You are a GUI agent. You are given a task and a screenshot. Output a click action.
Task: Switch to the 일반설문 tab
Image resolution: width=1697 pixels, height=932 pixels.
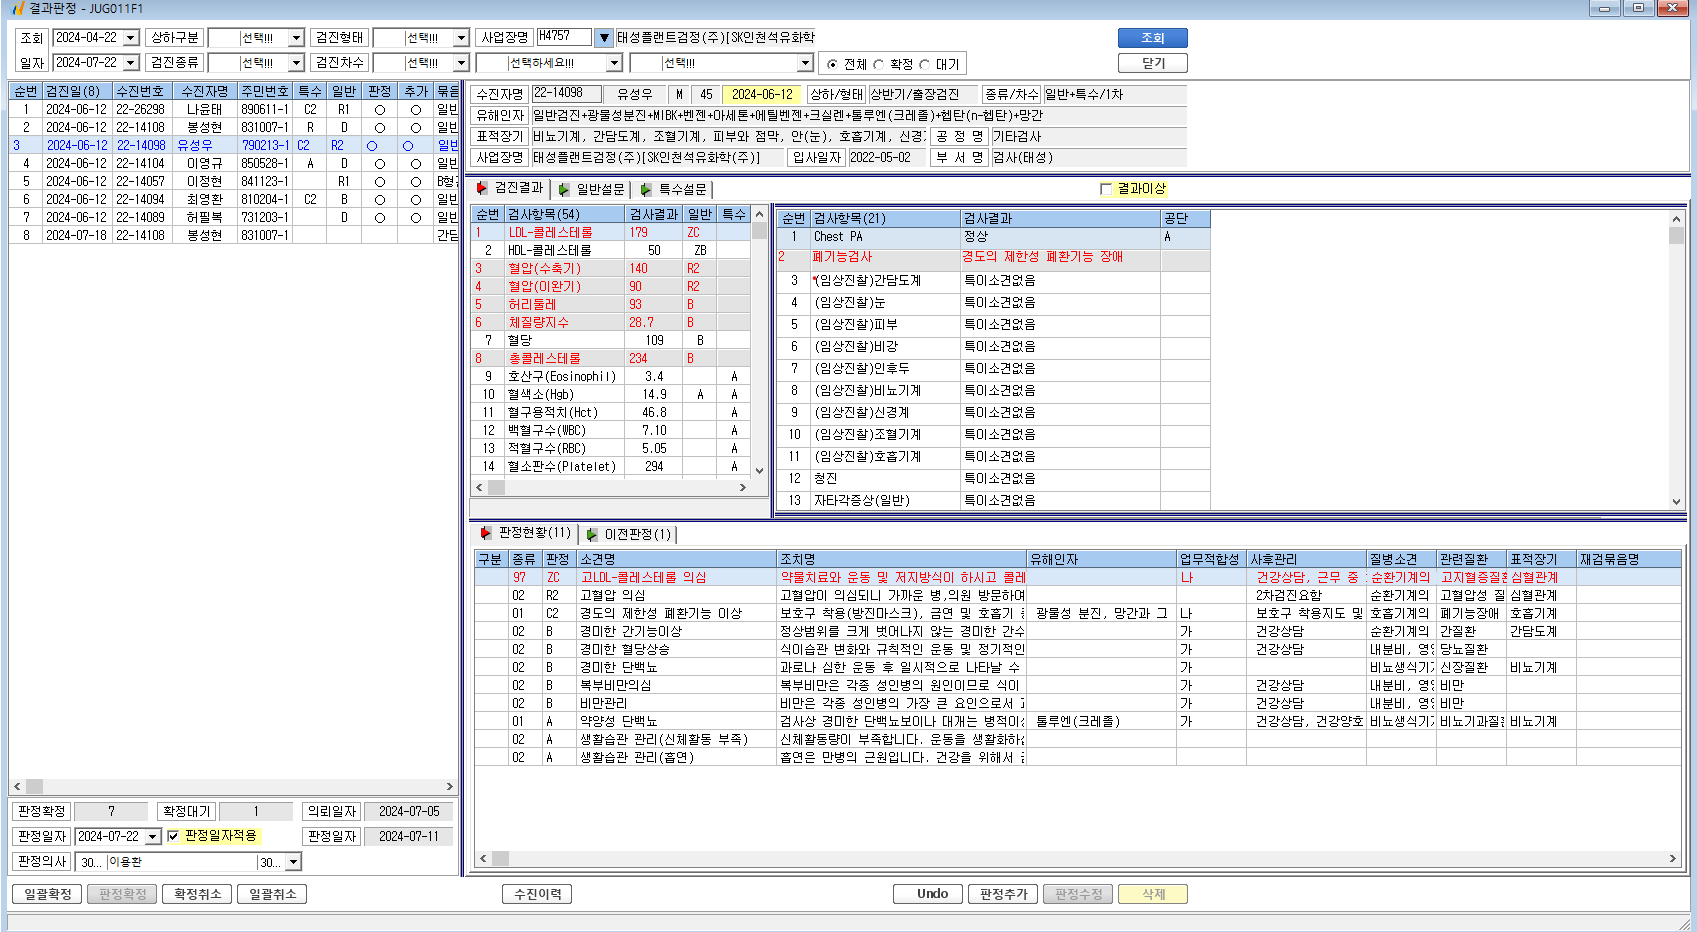[591, 189]
